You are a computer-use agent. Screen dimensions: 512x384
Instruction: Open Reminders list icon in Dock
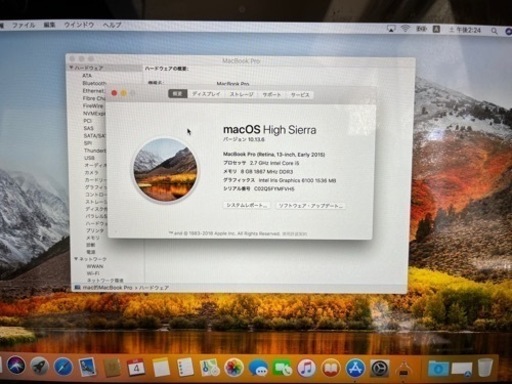click(185, 367)
